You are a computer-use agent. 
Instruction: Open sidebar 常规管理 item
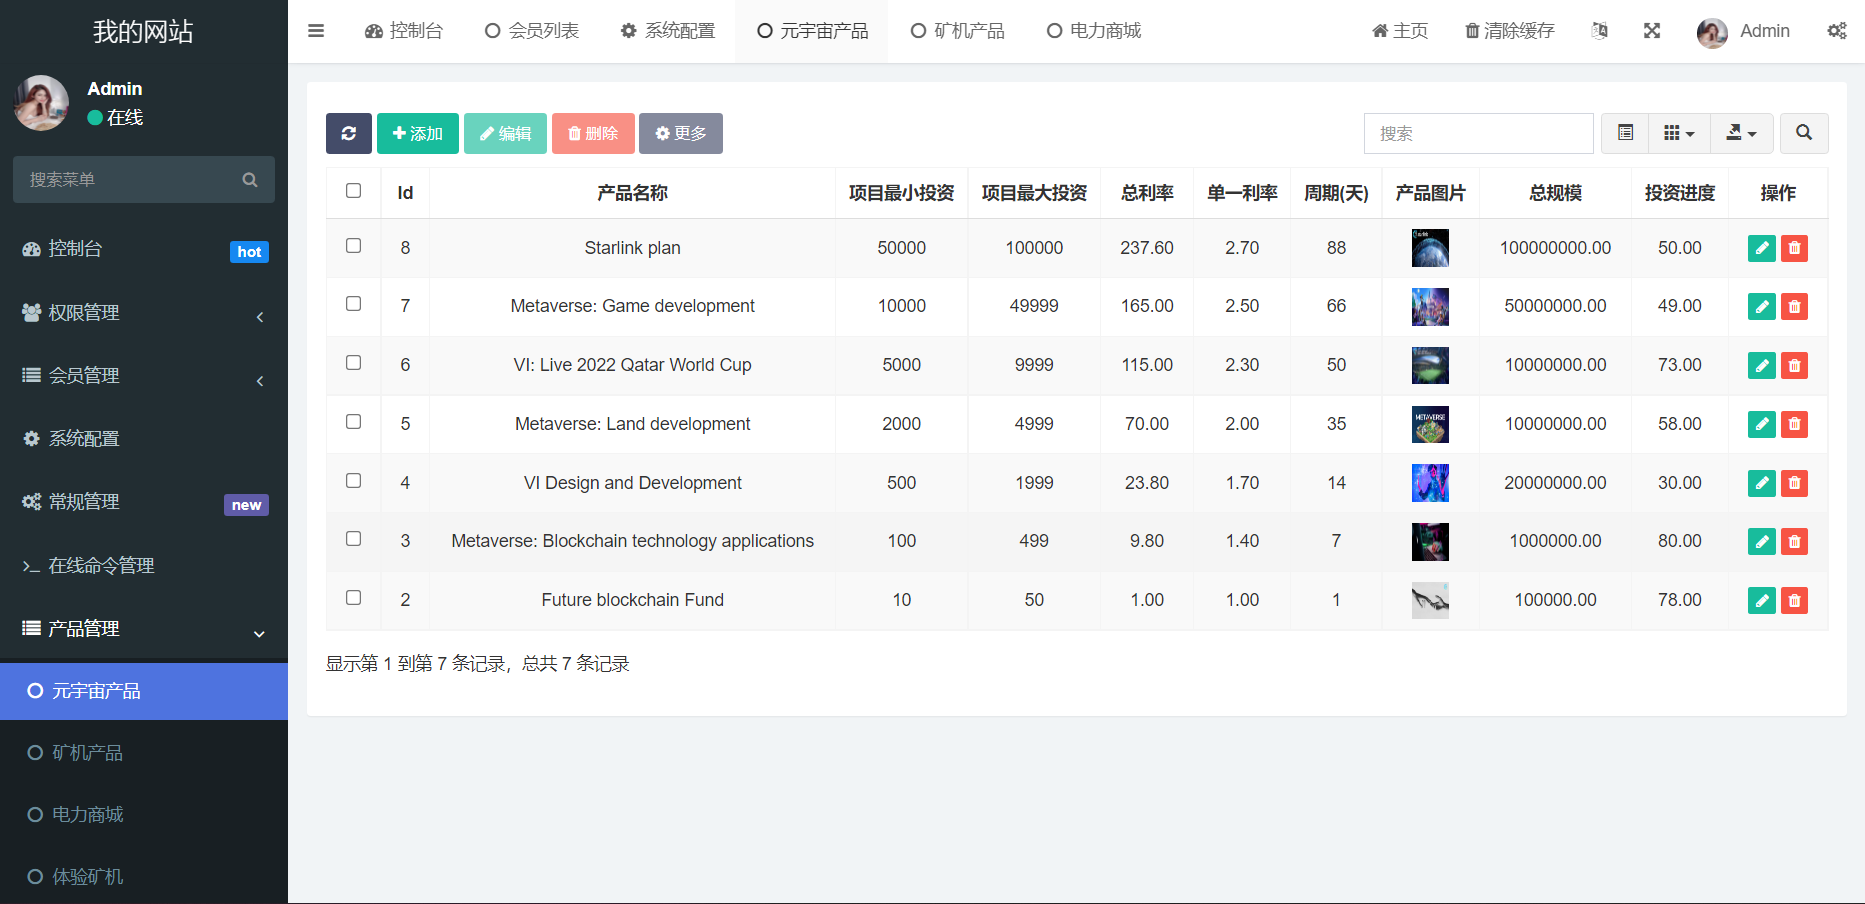[144, 502]
